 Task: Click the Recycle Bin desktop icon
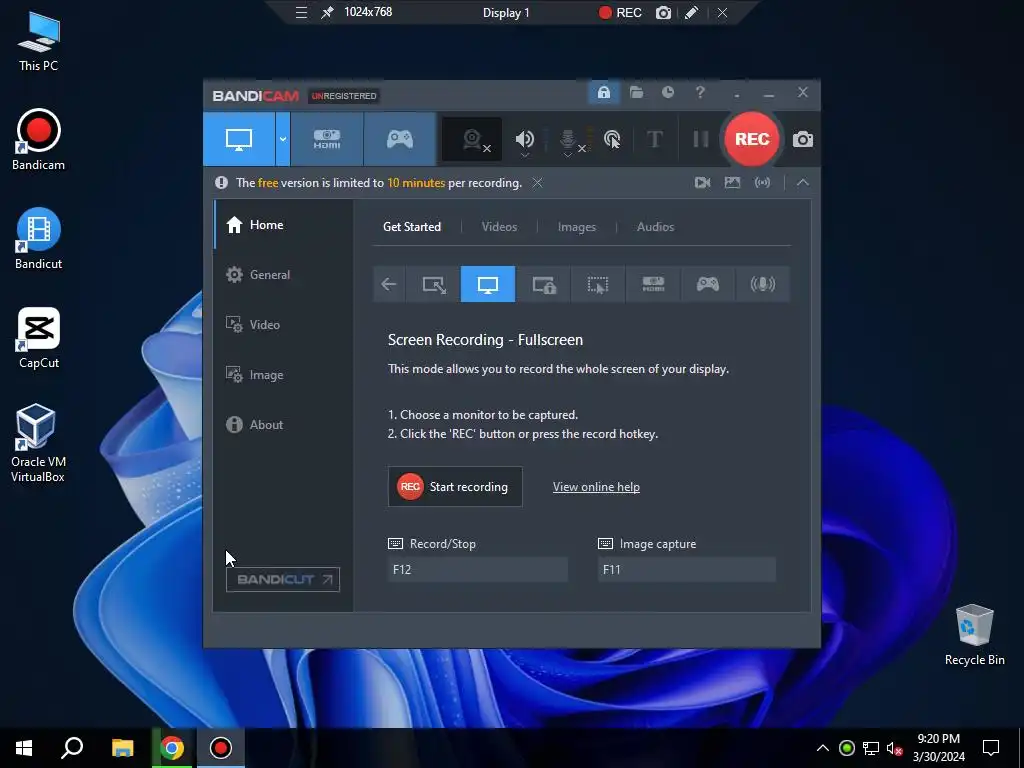(974, 635)
